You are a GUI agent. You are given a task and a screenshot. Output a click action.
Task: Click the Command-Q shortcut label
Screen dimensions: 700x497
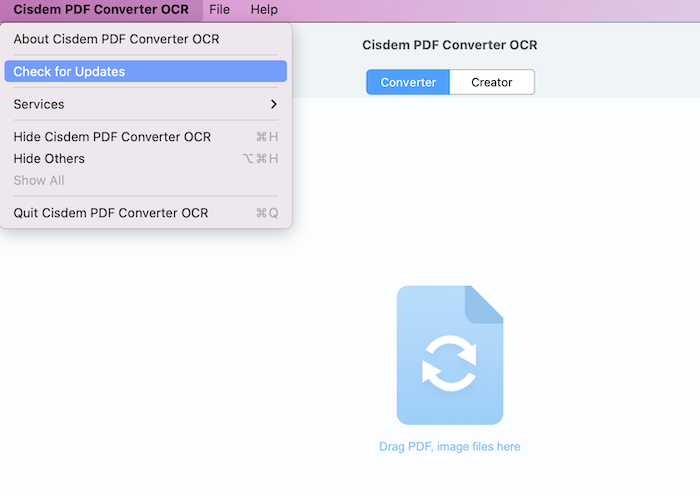point(267,213)
